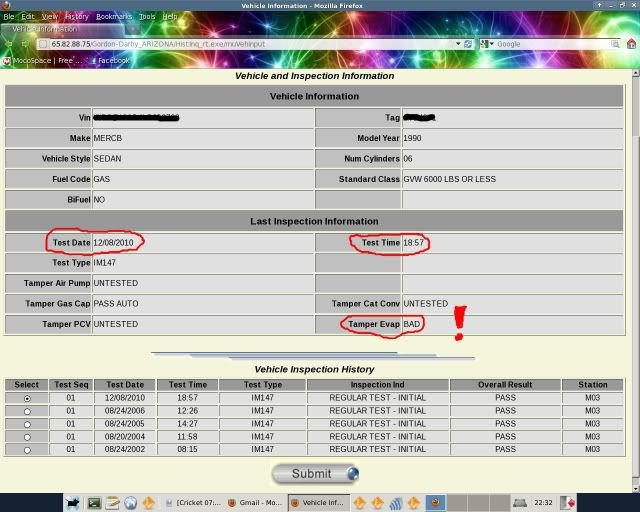Viewport: 640px width, 512px height.
Task: Switch to the Gmail window in the taskbar
Action: coord(256,503)
